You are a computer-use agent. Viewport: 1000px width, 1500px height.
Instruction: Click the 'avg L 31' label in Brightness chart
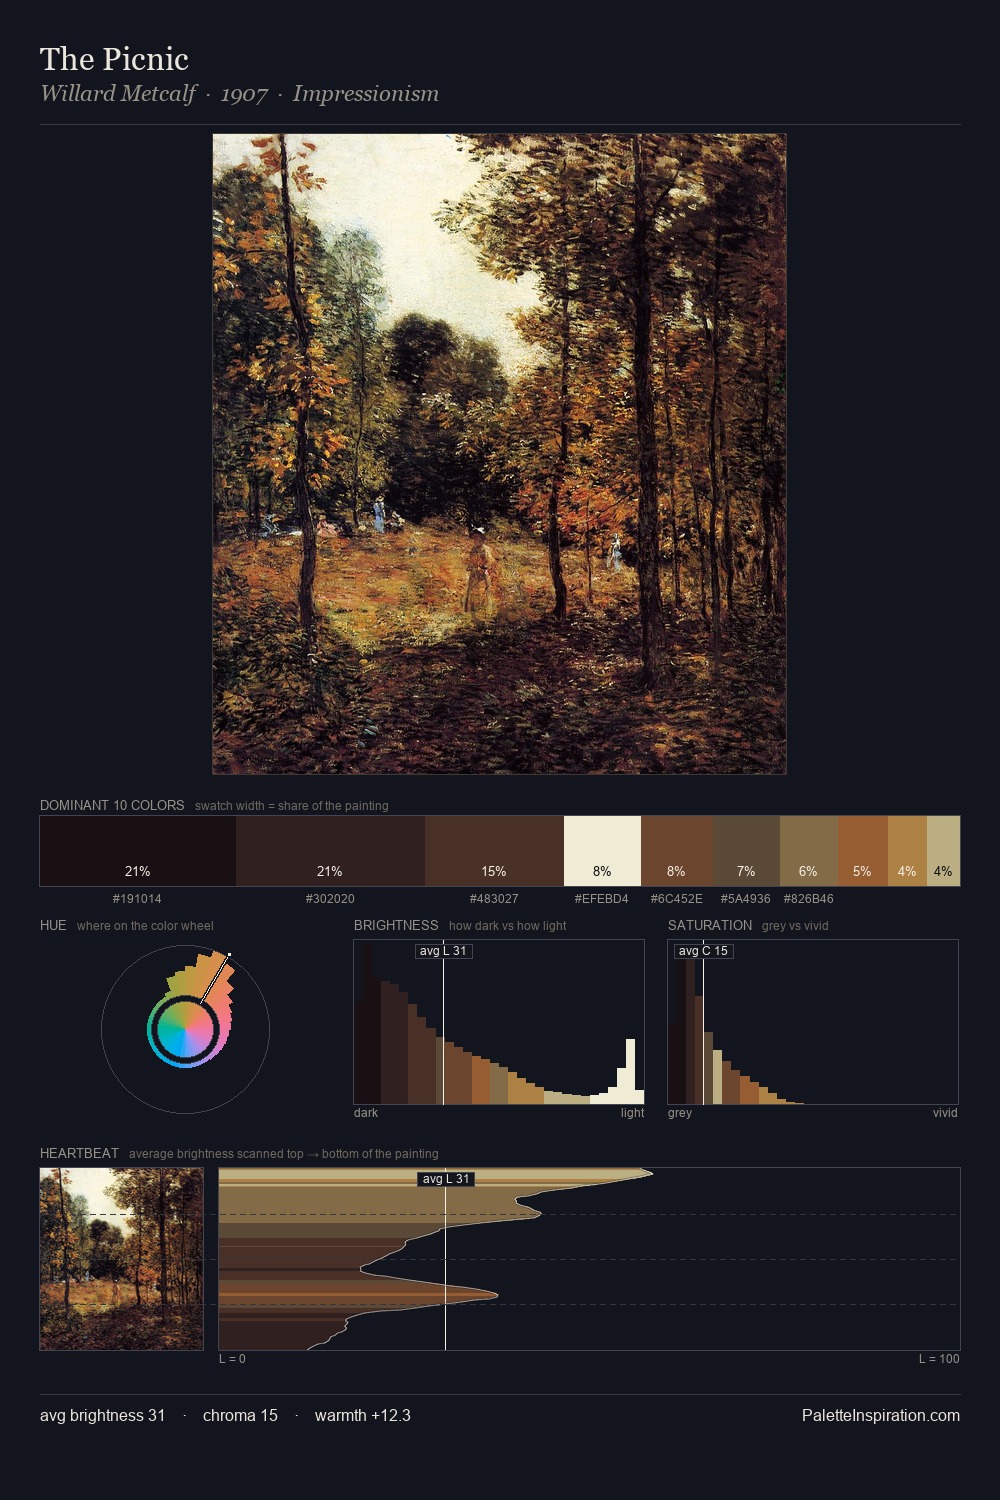coord(443,951)
